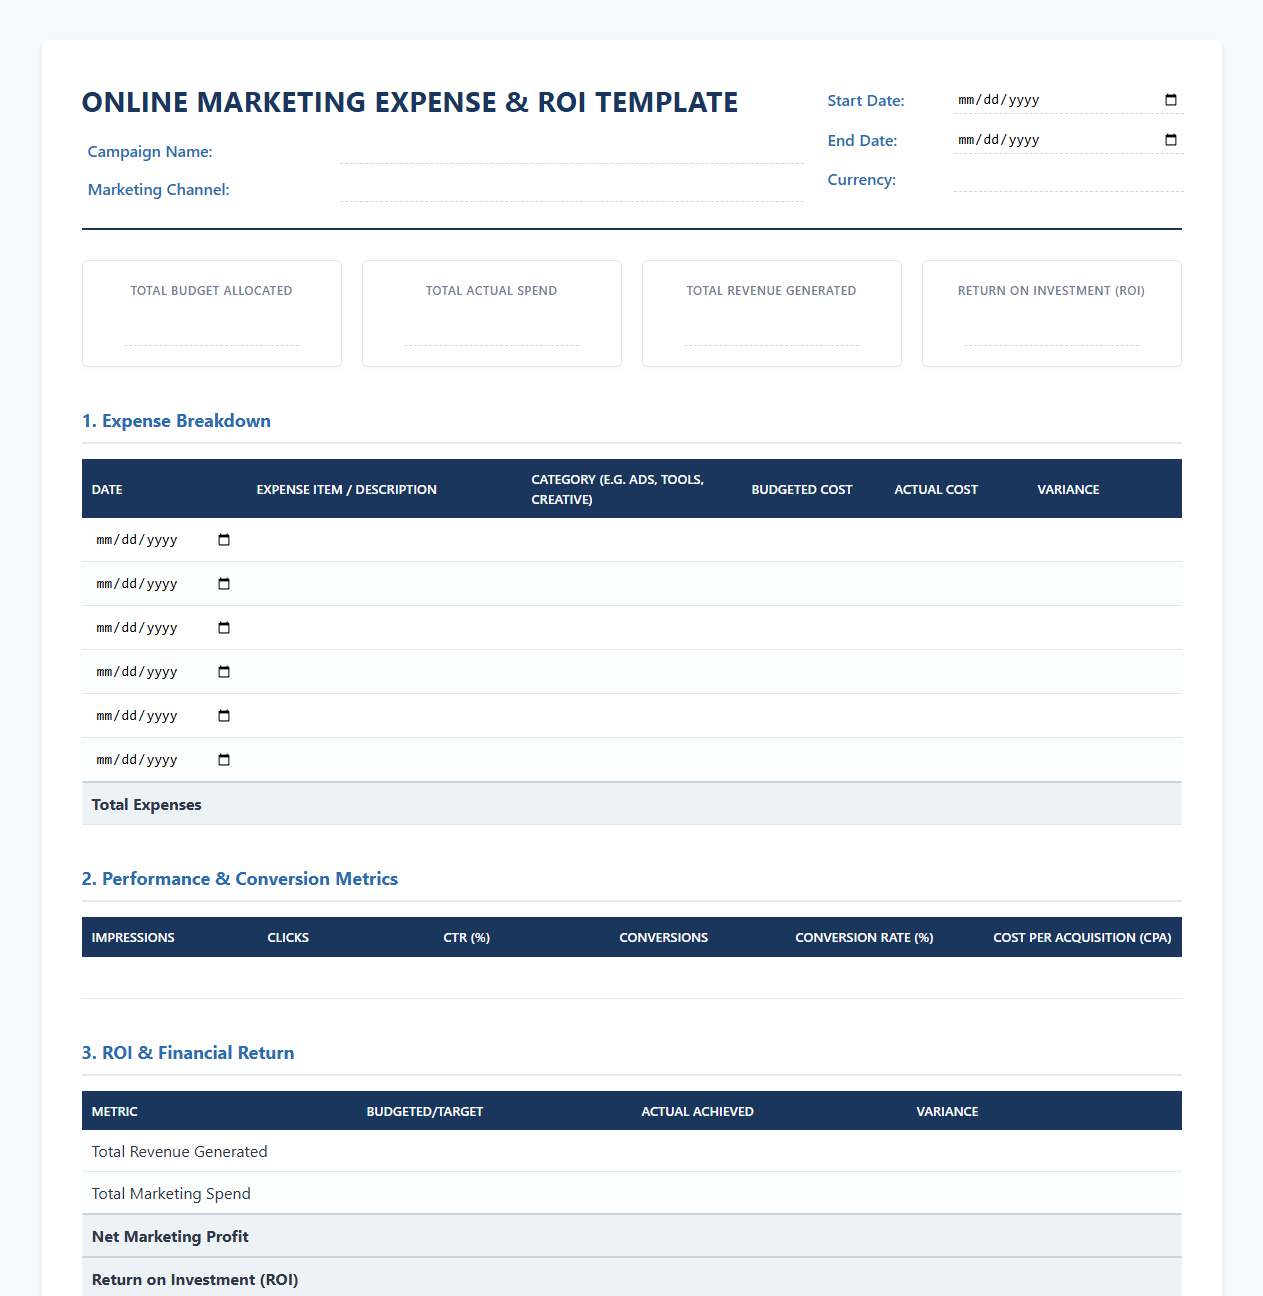
Task: Focus the date field in third expense row
Action: (164, 628)
